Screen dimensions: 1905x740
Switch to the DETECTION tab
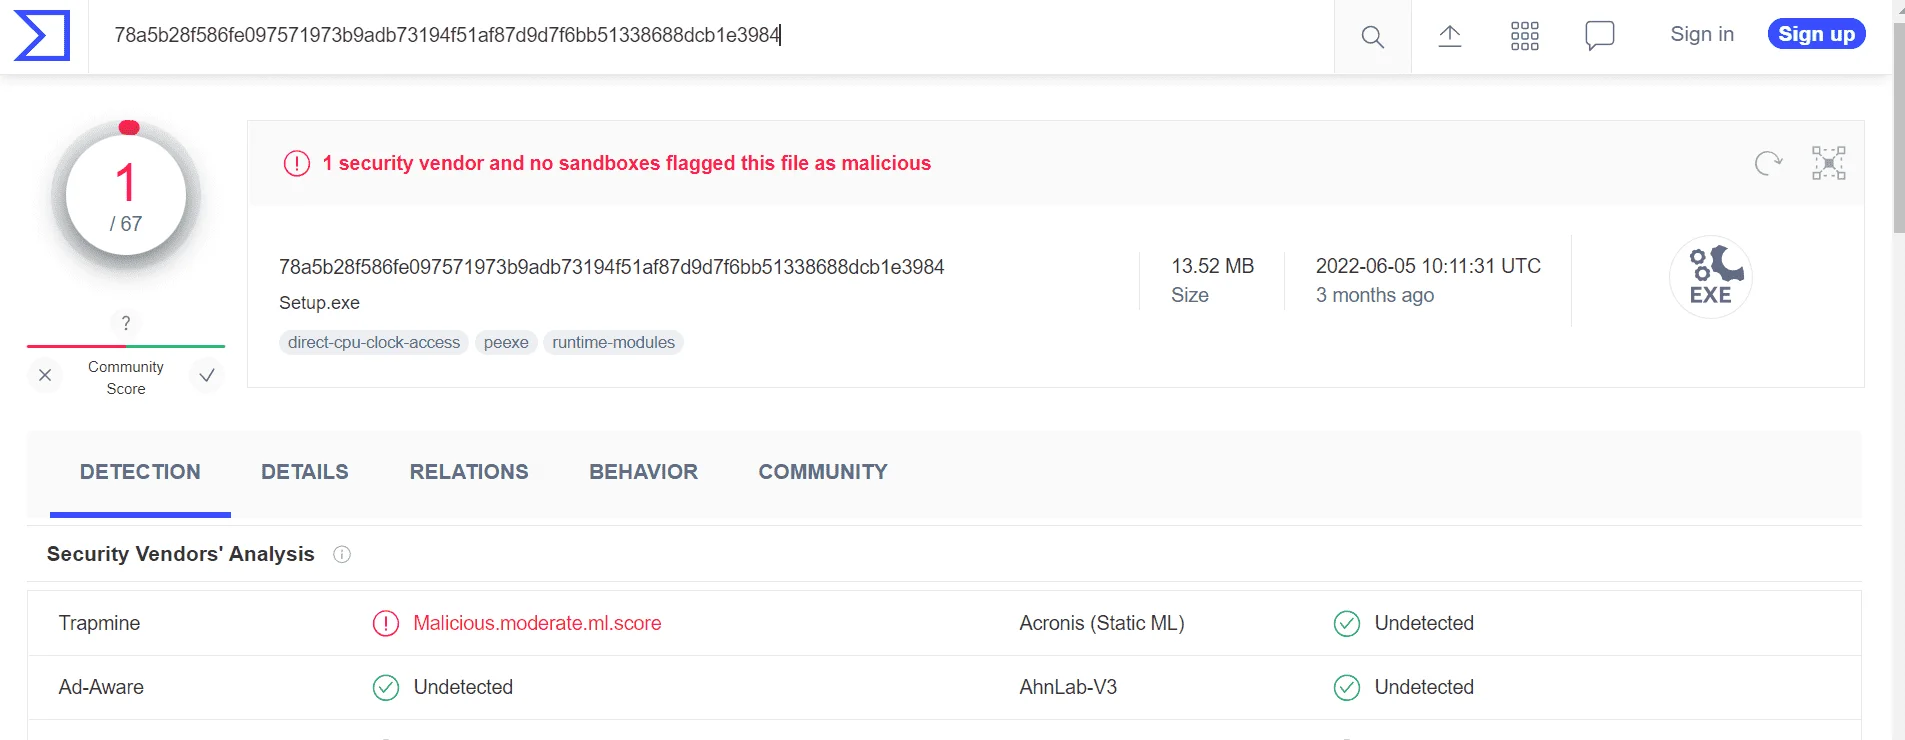click(140, 472)
